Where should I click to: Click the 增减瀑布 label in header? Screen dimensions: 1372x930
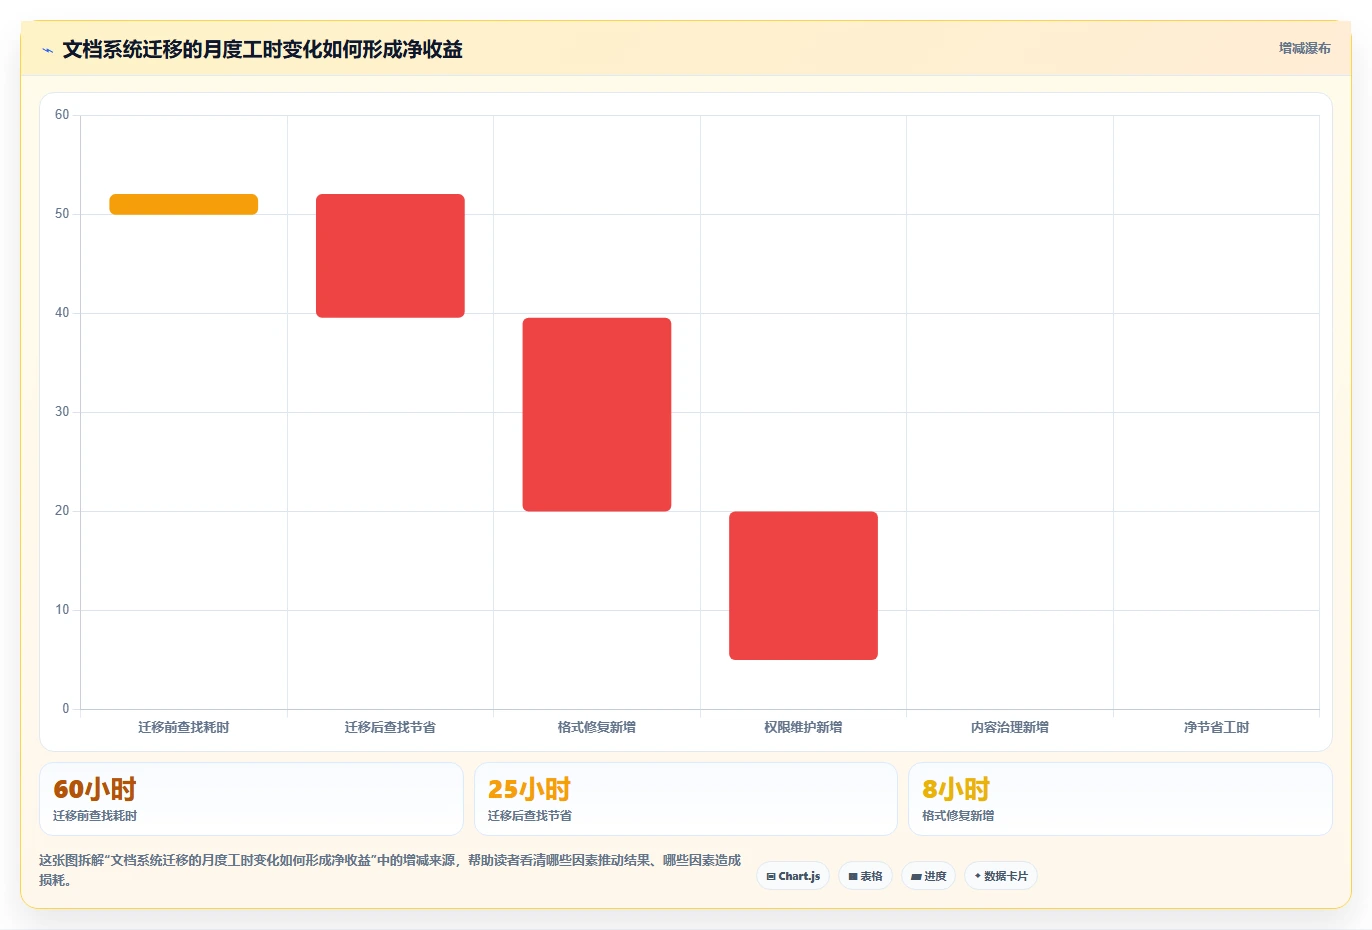click(x=1304, y=48)
